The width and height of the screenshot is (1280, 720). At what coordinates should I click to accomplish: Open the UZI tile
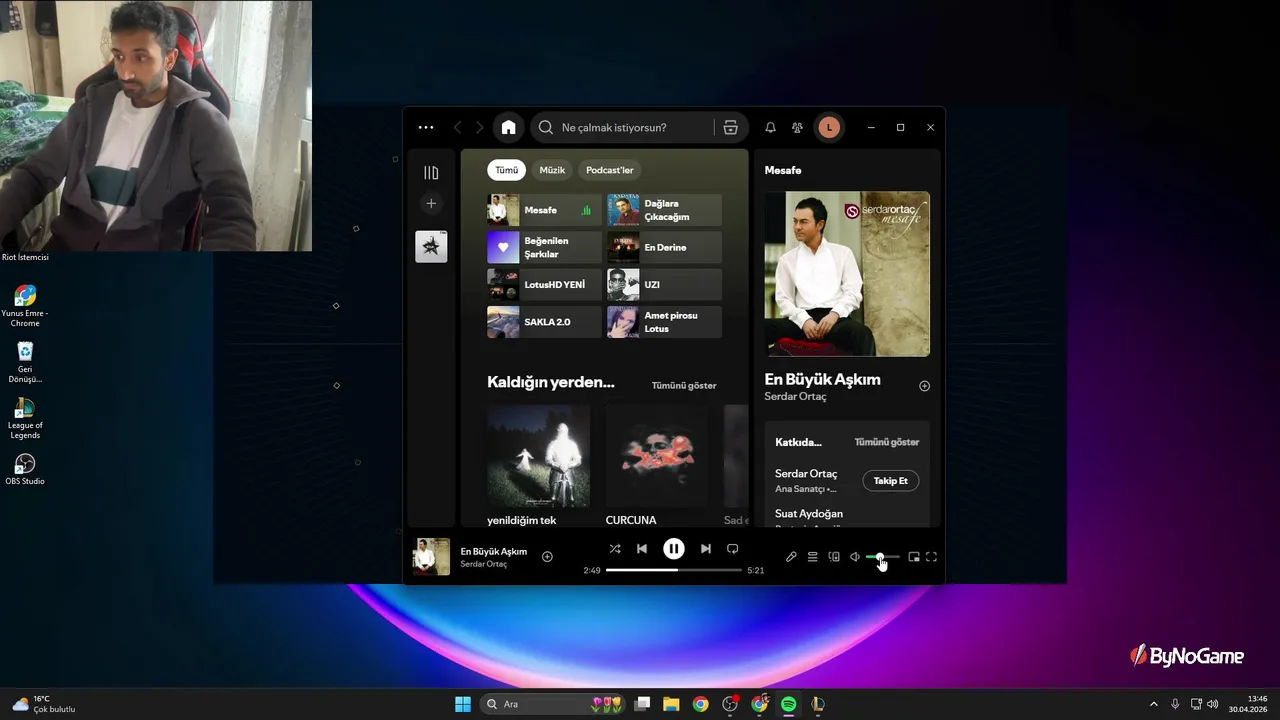pyautogui.click(x=664, y=284)
